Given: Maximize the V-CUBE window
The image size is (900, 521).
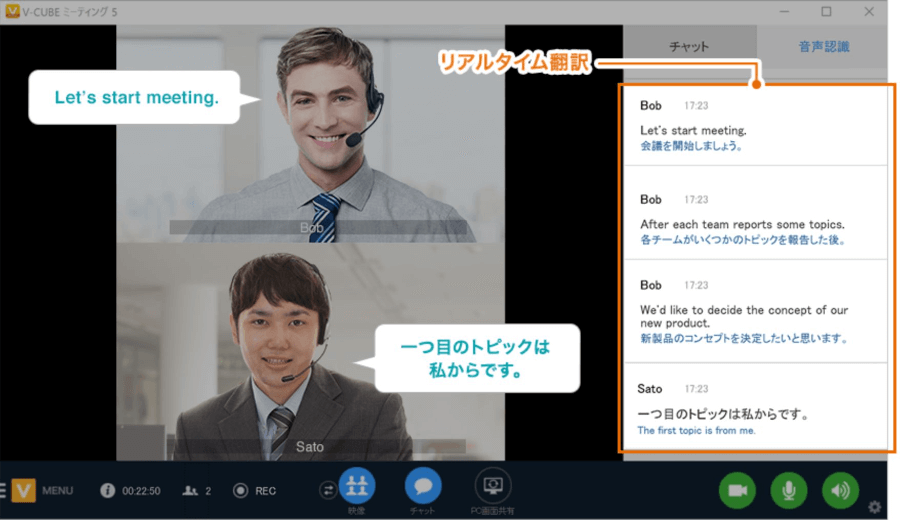Looking at the screenshot, I should [826, 11].
